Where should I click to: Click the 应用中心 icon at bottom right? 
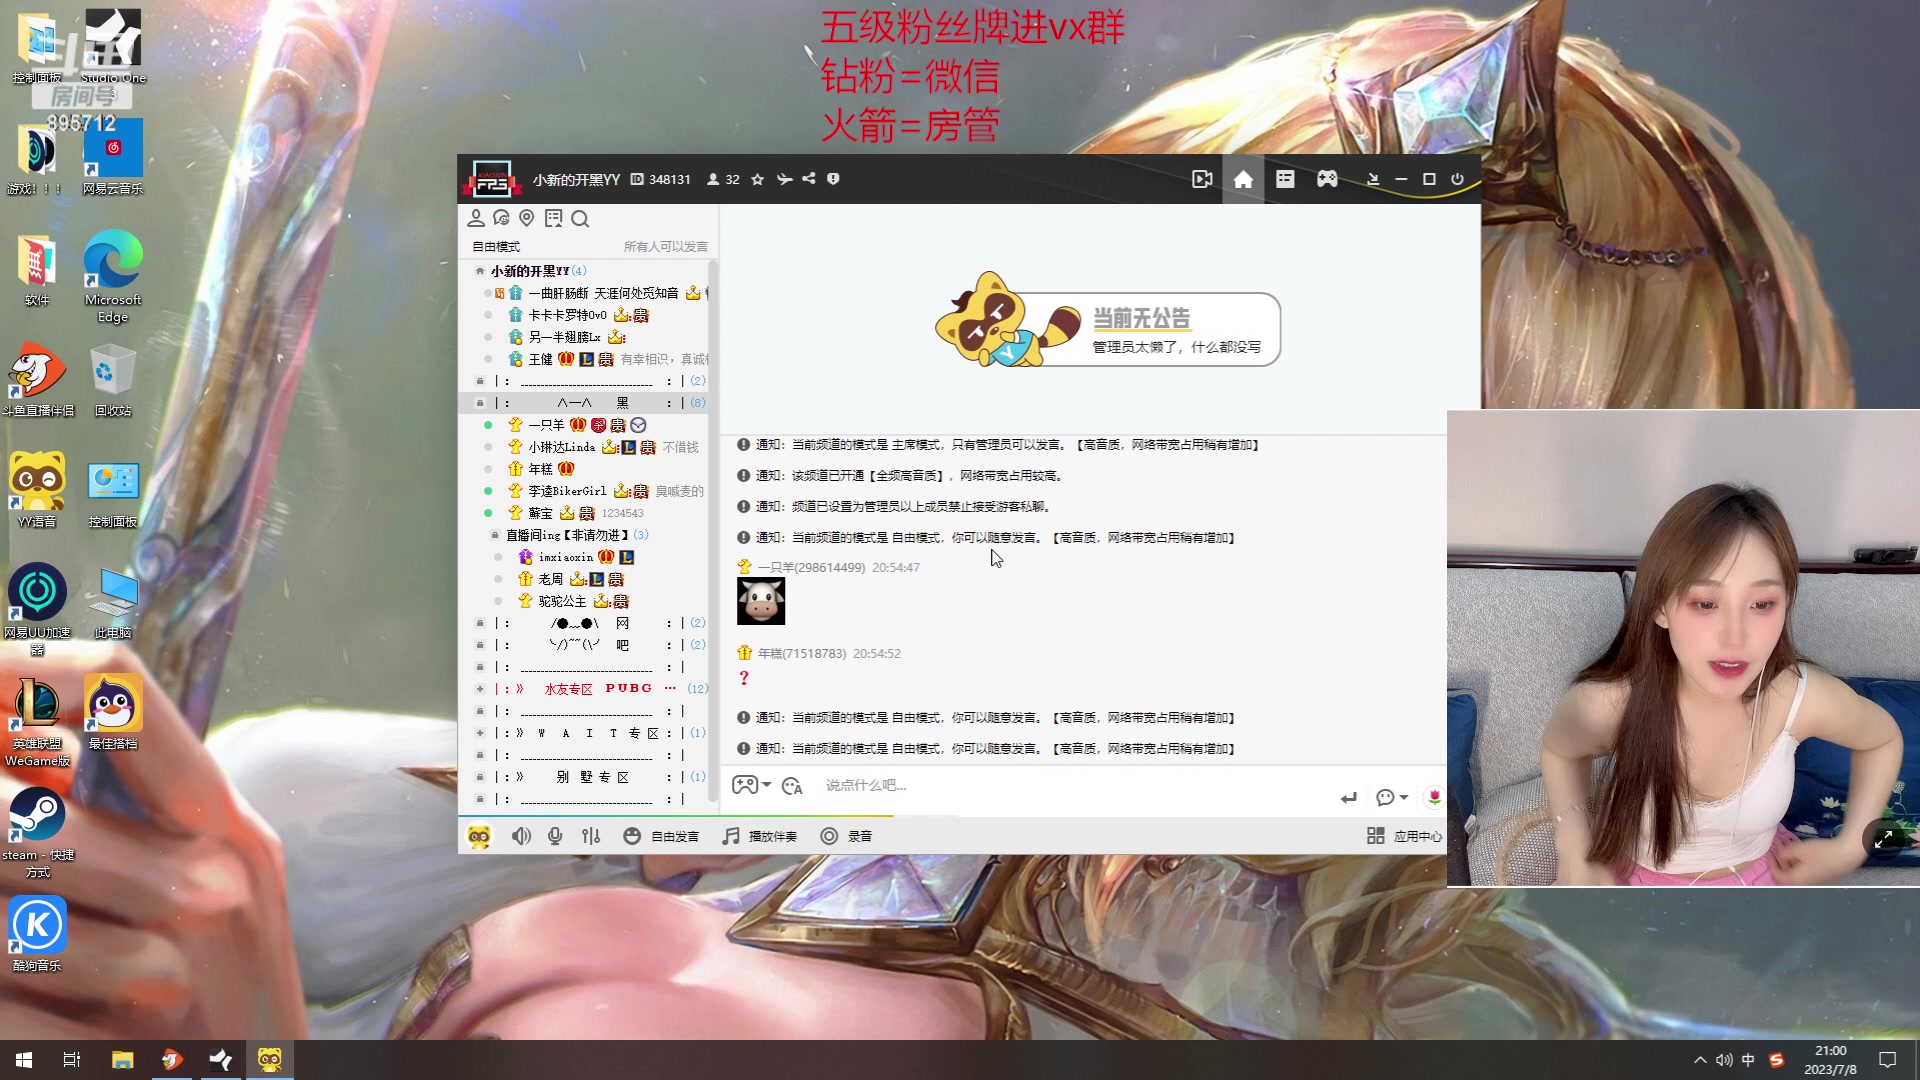tap(1376, 836)
